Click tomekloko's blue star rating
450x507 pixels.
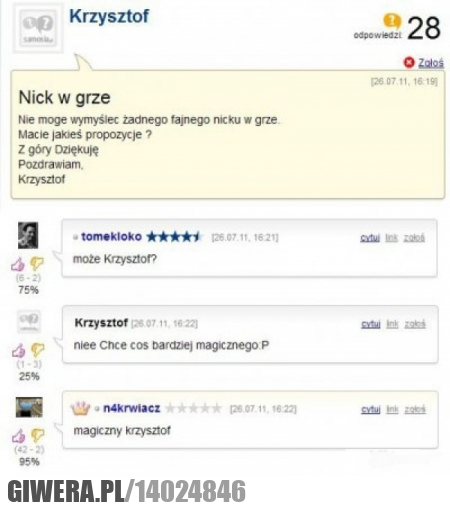coord(174,237)
